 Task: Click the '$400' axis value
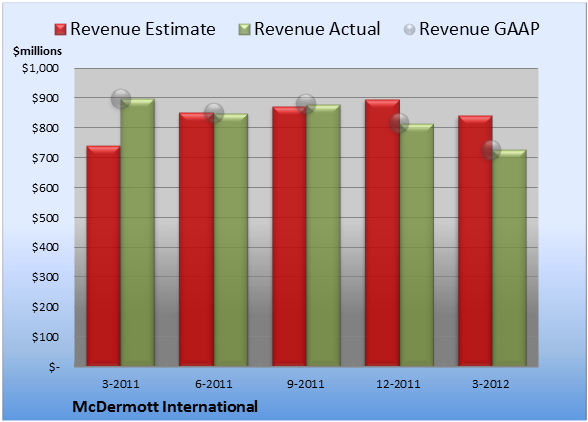pos(45,247)
